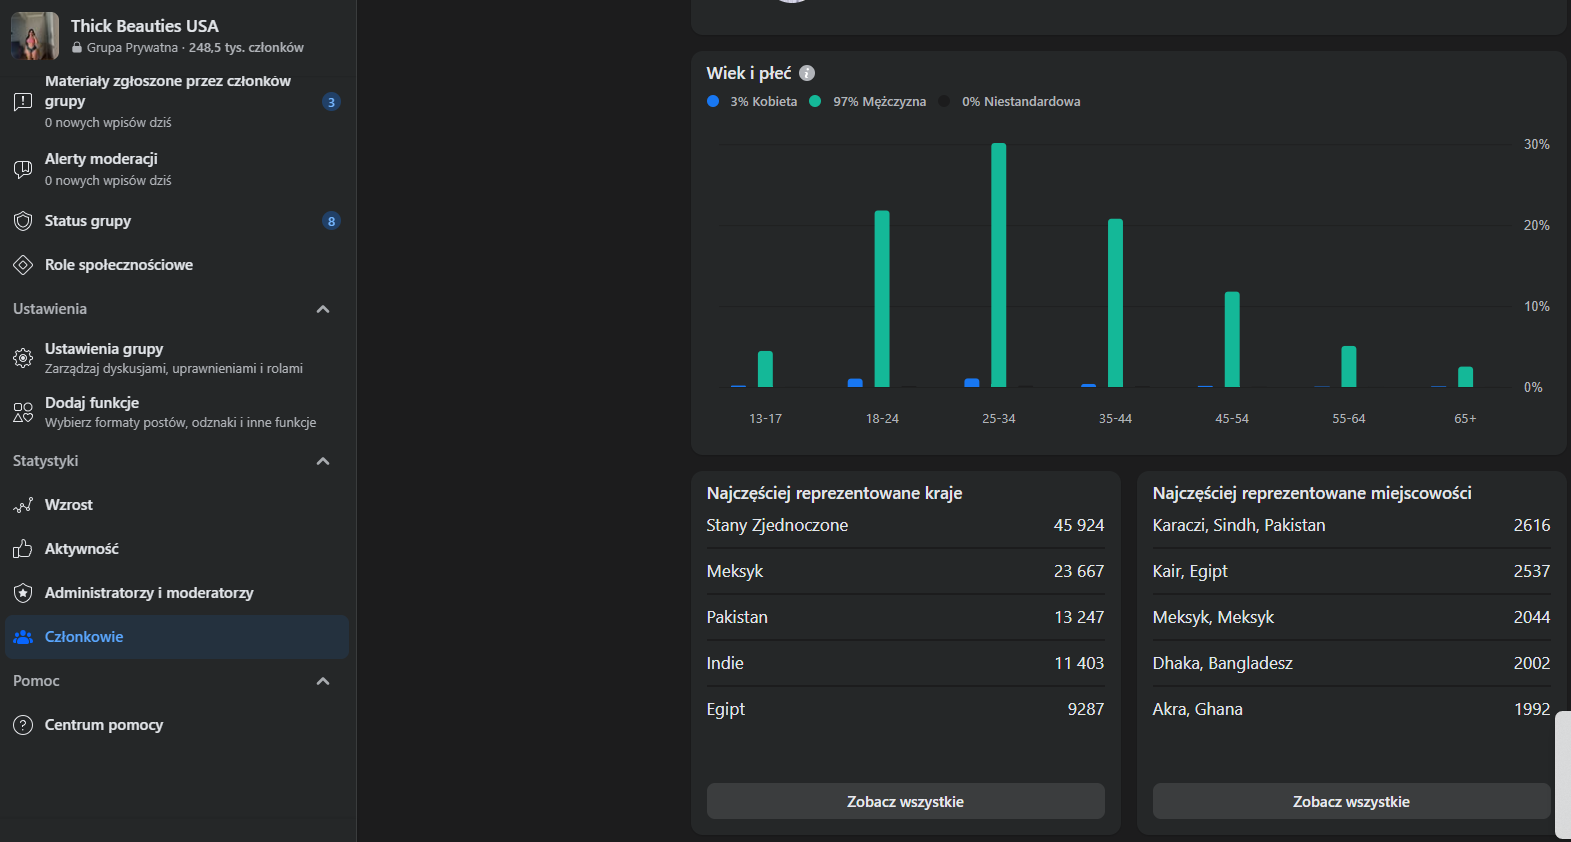Open Centrum pomocy link
Viewport: 1571px width, 842px height.
pyautogui.click(x=104, y=725)
